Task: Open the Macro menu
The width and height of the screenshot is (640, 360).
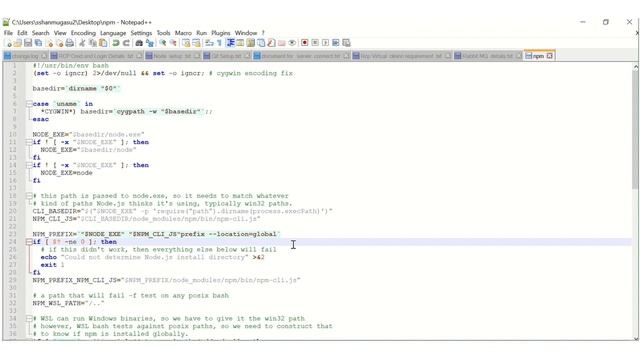Action: click(183, 33)
